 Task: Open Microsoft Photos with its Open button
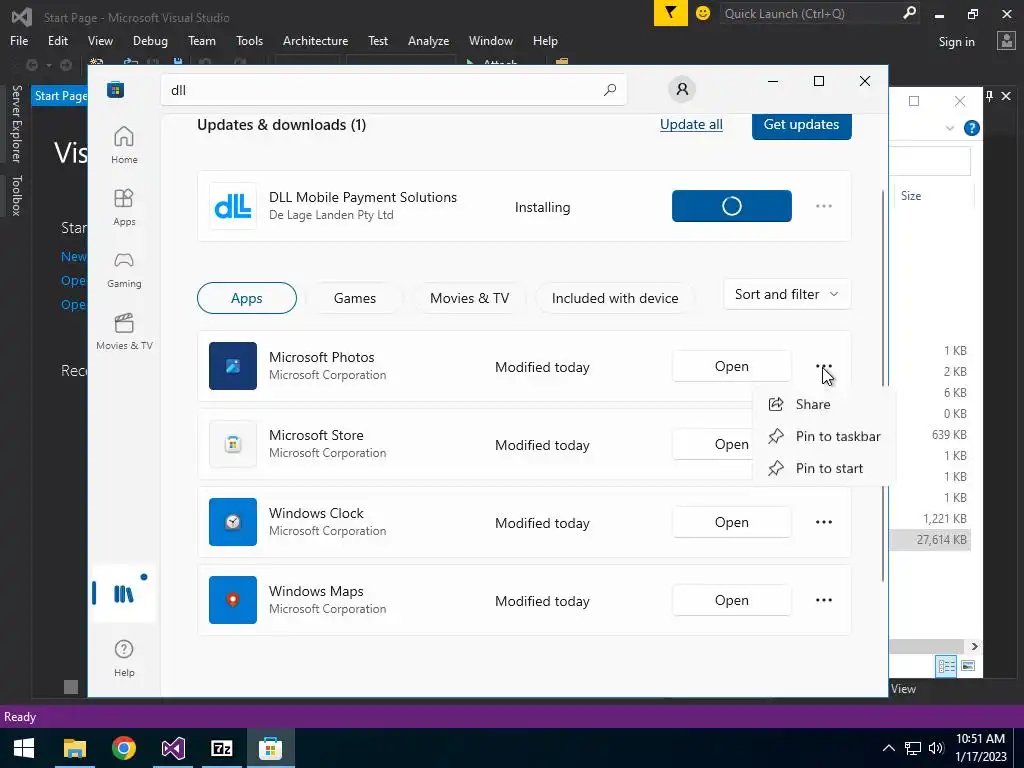tap(731, 366)
